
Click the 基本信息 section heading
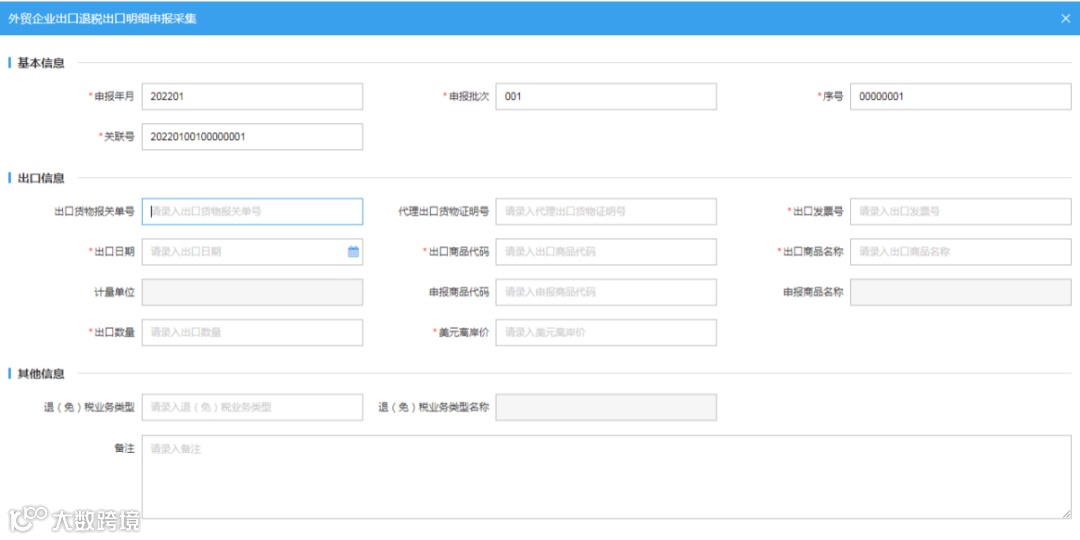click(x=41, y=63)
